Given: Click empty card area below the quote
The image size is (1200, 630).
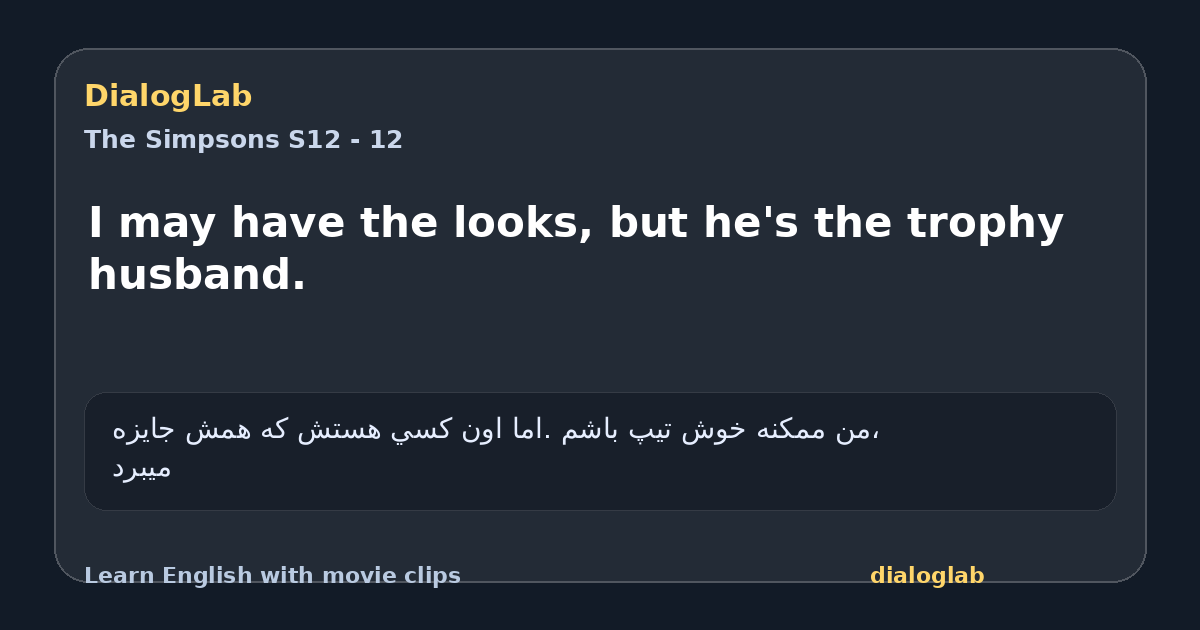Looking at the screenshot, I should [x=600, y=345].
